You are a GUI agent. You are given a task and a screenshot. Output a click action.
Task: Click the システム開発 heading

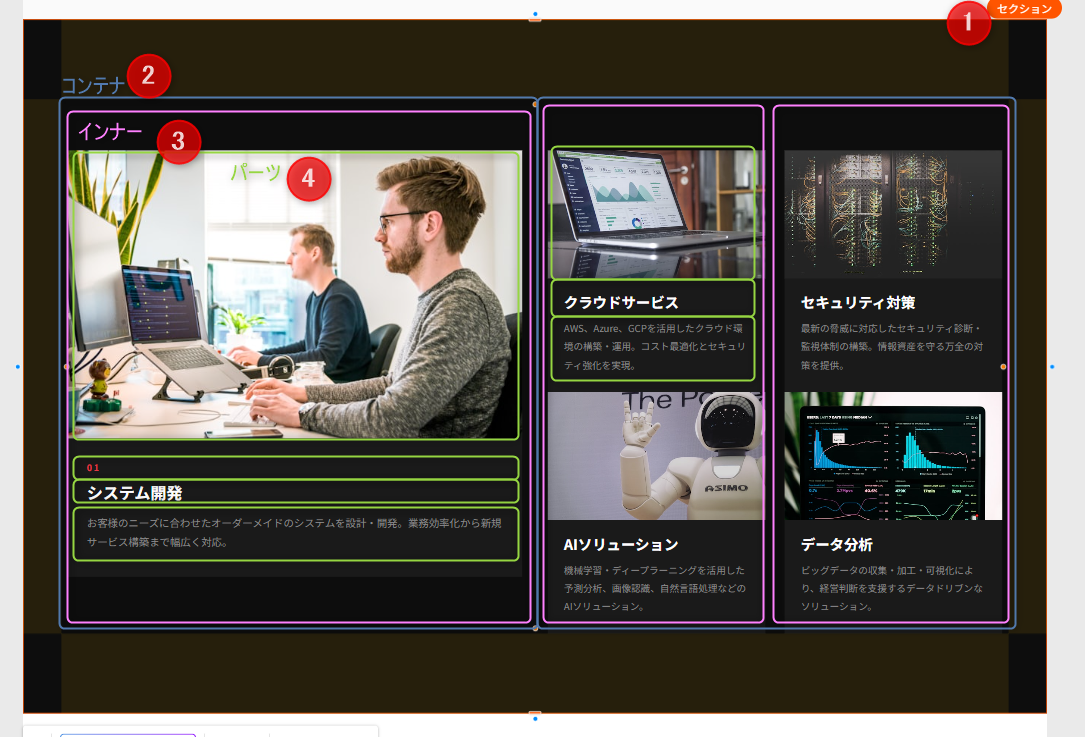pos(134,492)
